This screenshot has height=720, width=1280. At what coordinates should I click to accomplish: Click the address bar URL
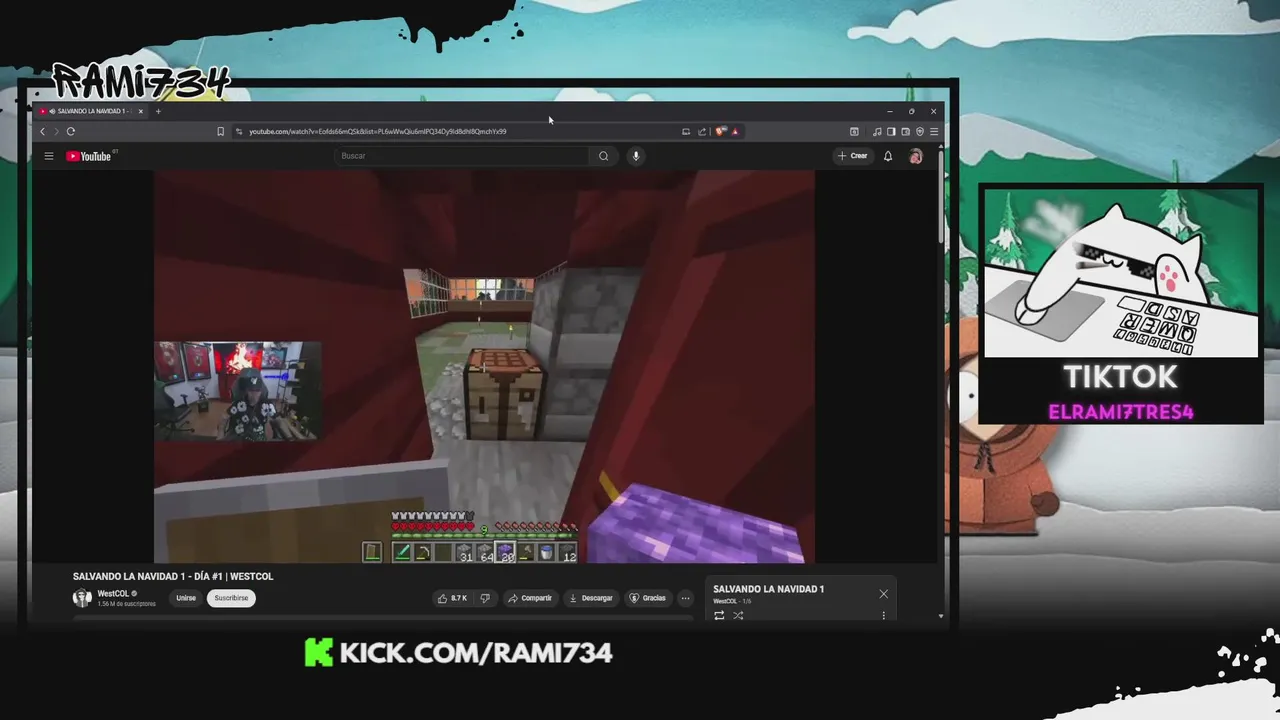click(x=377, y=131)
